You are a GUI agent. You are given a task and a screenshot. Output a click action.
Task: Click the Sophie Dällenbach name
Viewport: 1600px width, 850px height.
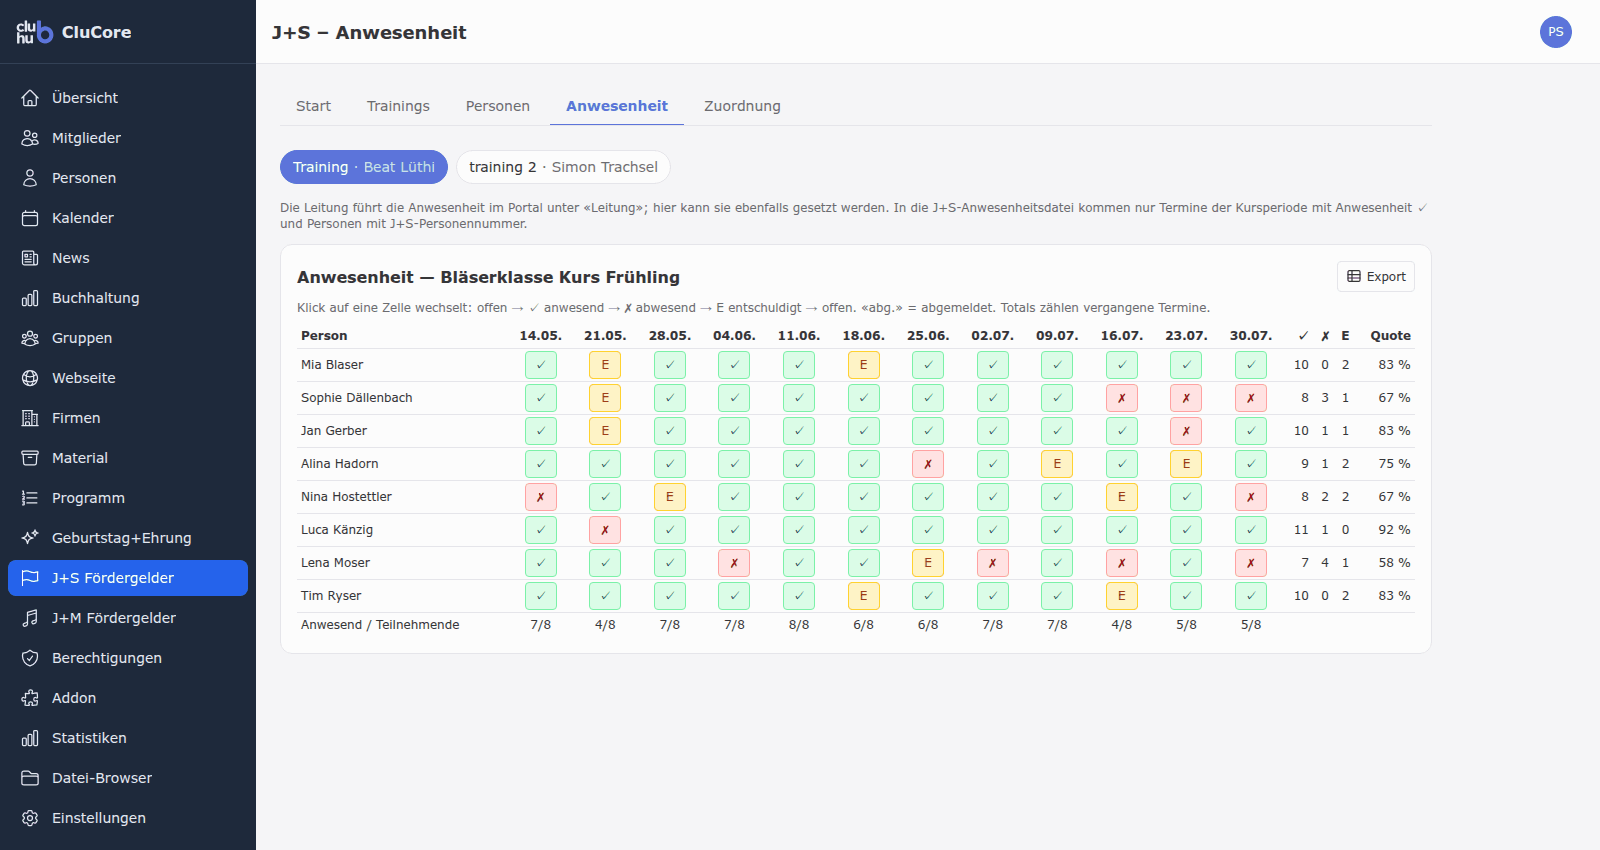357,398
